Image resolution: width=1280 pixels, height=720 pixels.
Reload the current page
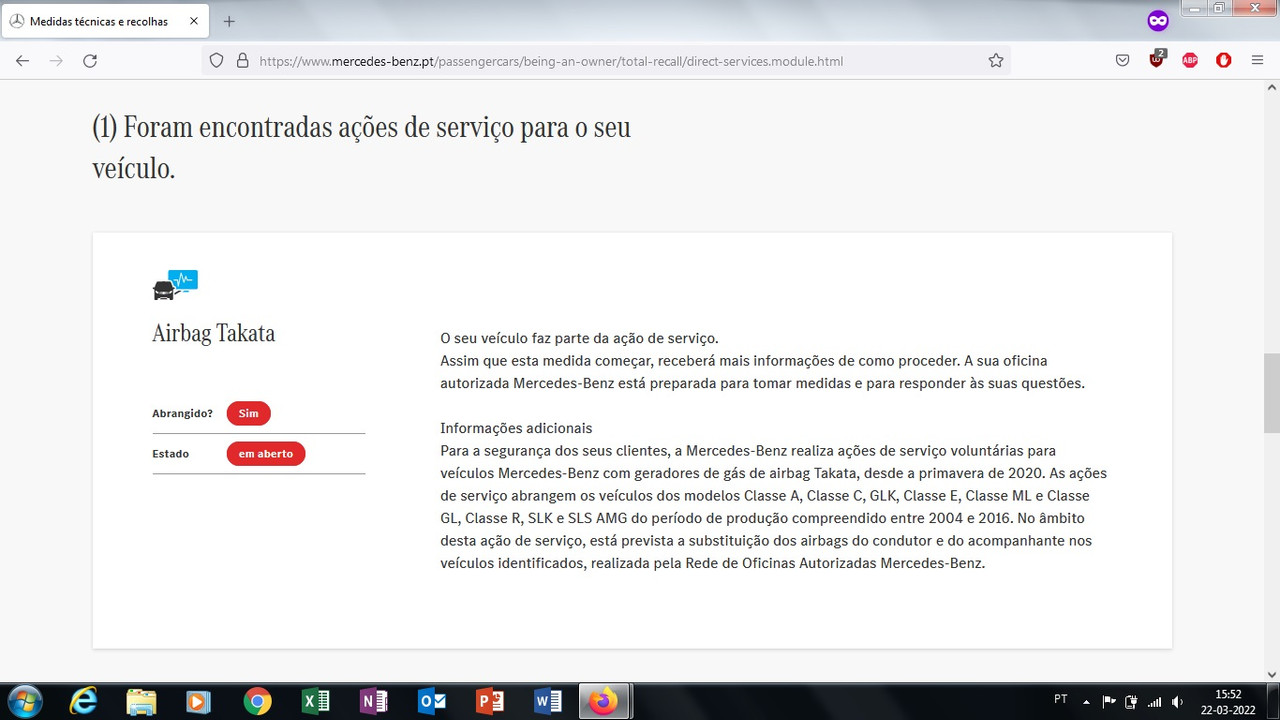90,61
